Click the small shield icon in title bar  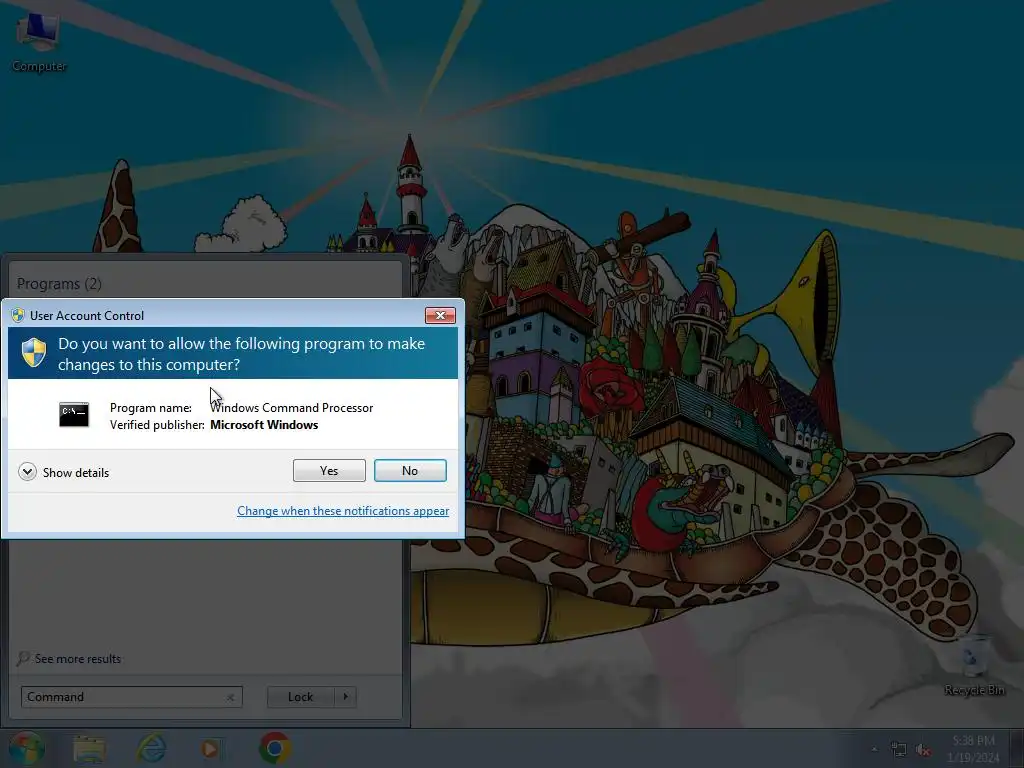point(18,315)
